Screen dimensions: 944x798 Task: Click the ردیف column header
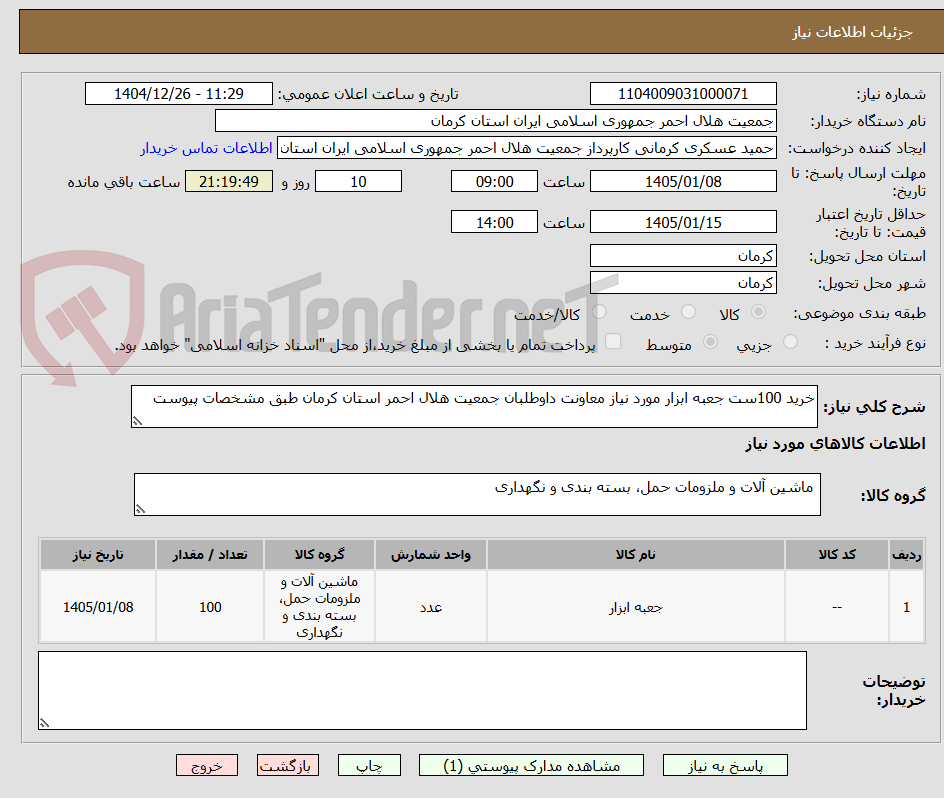point(907,555)
